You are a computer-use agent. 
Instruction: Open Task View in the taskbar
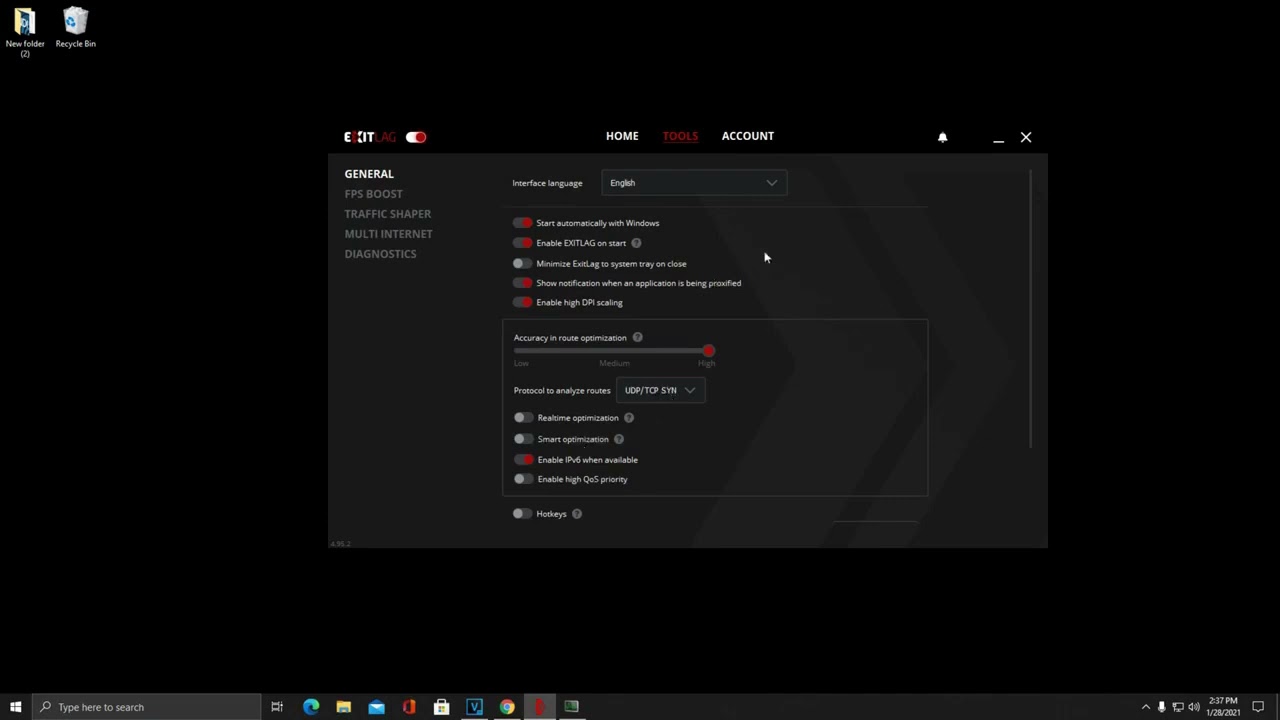click(277, 707)
